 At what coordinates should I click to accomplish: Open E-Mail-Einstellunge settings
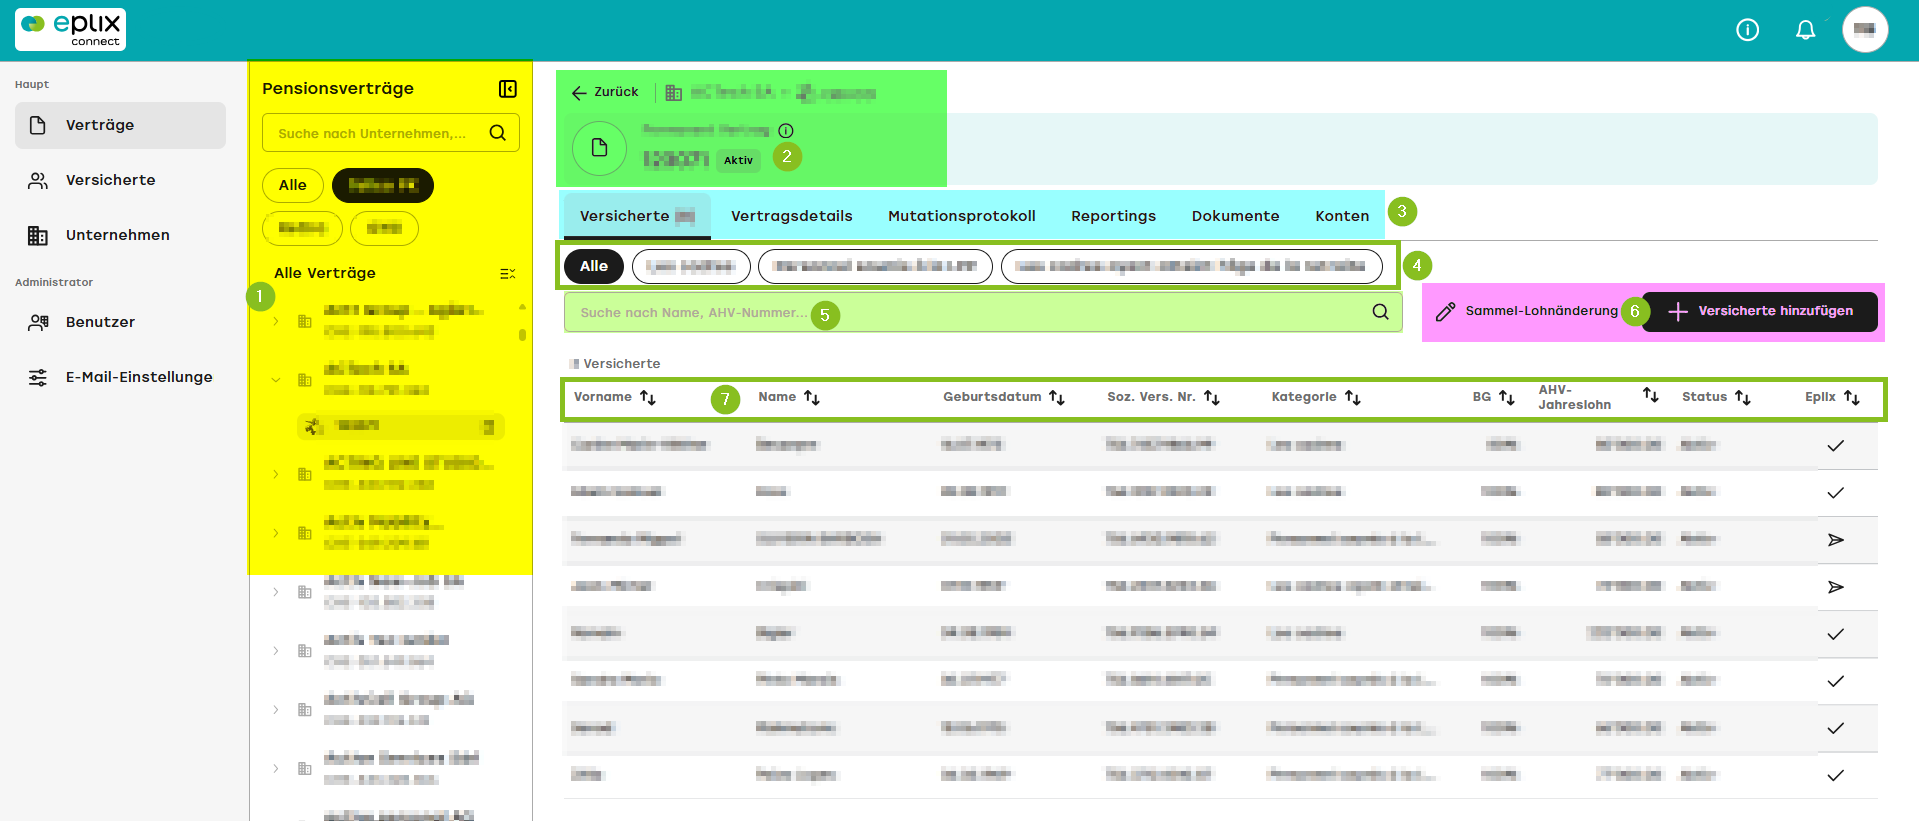click(x=120, y=377)
